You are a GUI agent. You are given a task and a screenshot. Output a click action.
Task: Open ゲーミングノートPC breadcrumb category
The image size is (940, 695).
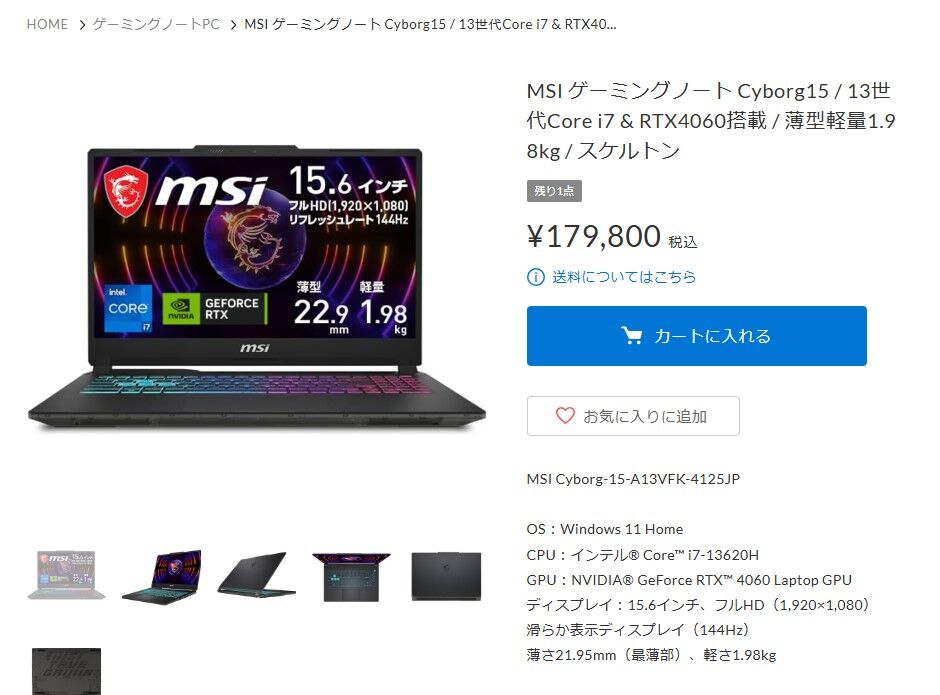click(156, 25)
